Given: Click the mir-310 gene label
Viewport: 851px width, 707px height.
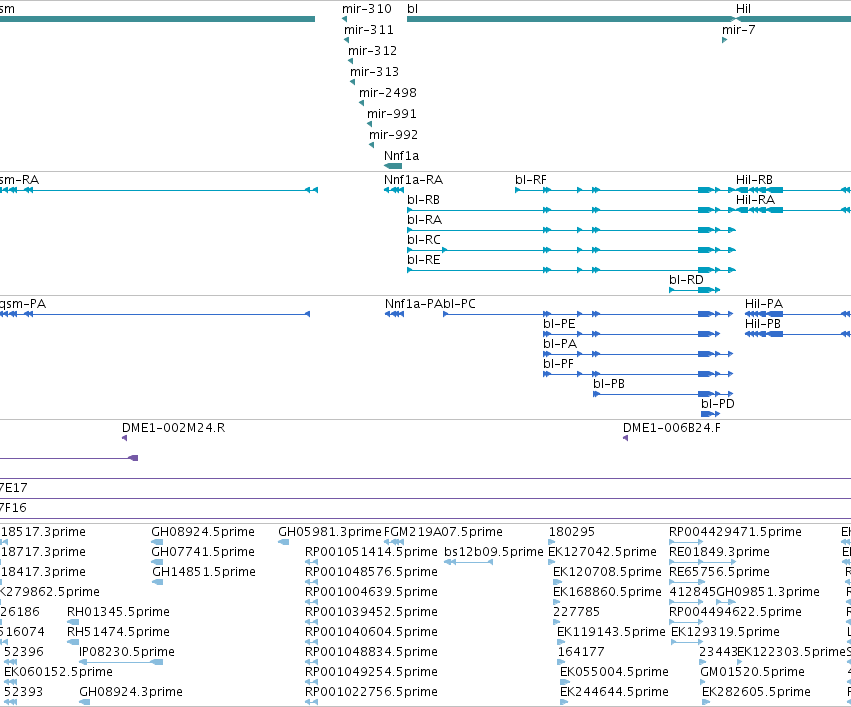Looking at the screenshot, I should [366, 9].
